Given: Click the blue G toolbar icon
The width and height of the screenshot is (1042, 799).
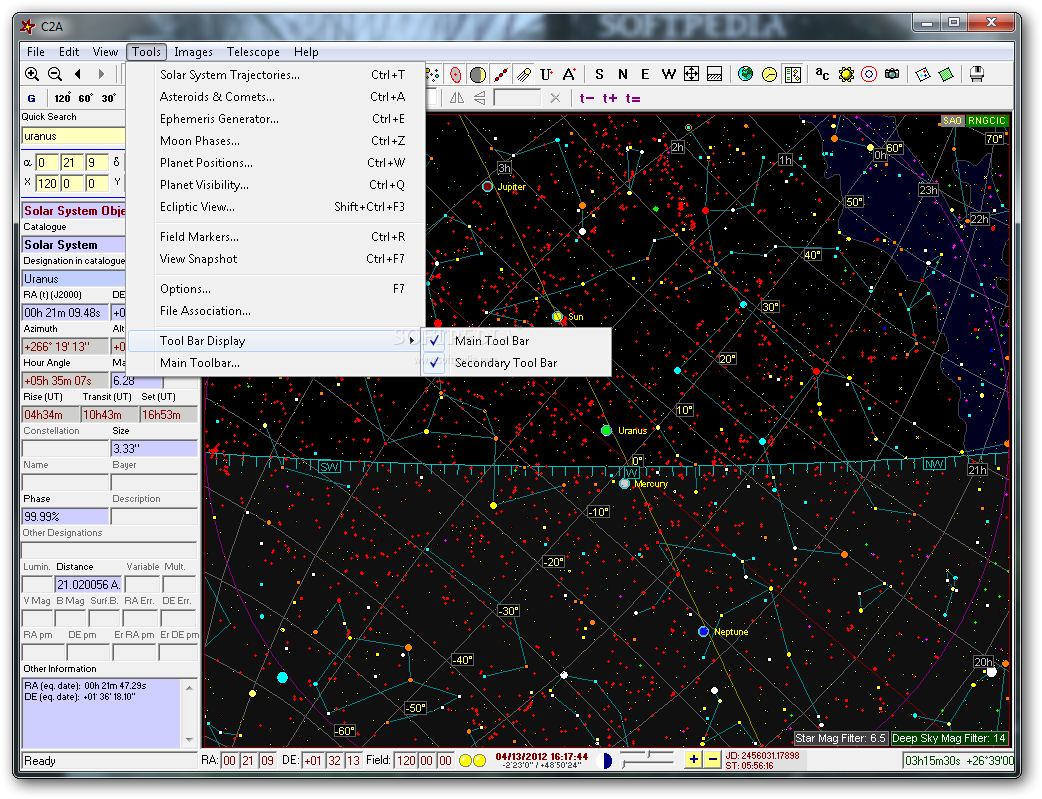Looking at the screenshot, I should pyautogui.click(x=31, y=98).
